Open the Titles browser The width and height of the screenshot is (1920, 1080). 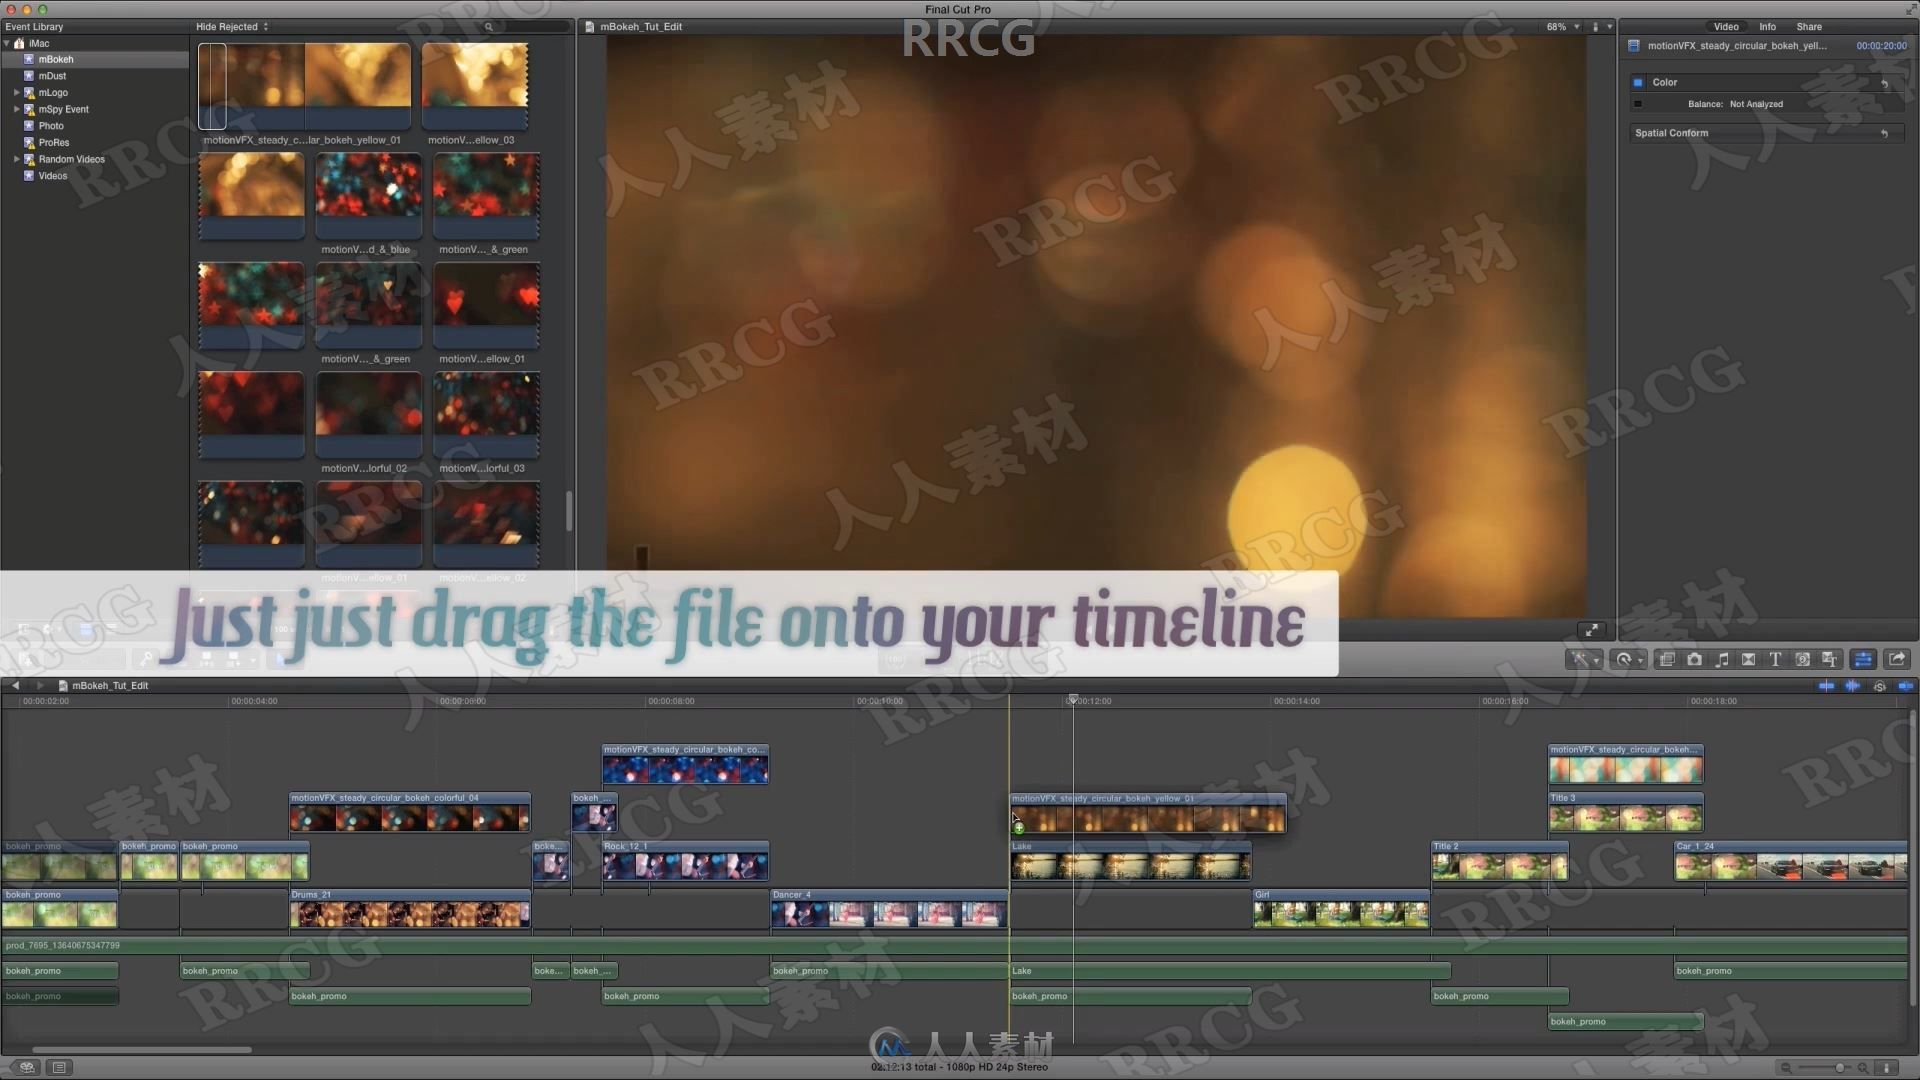(1775, 659)
